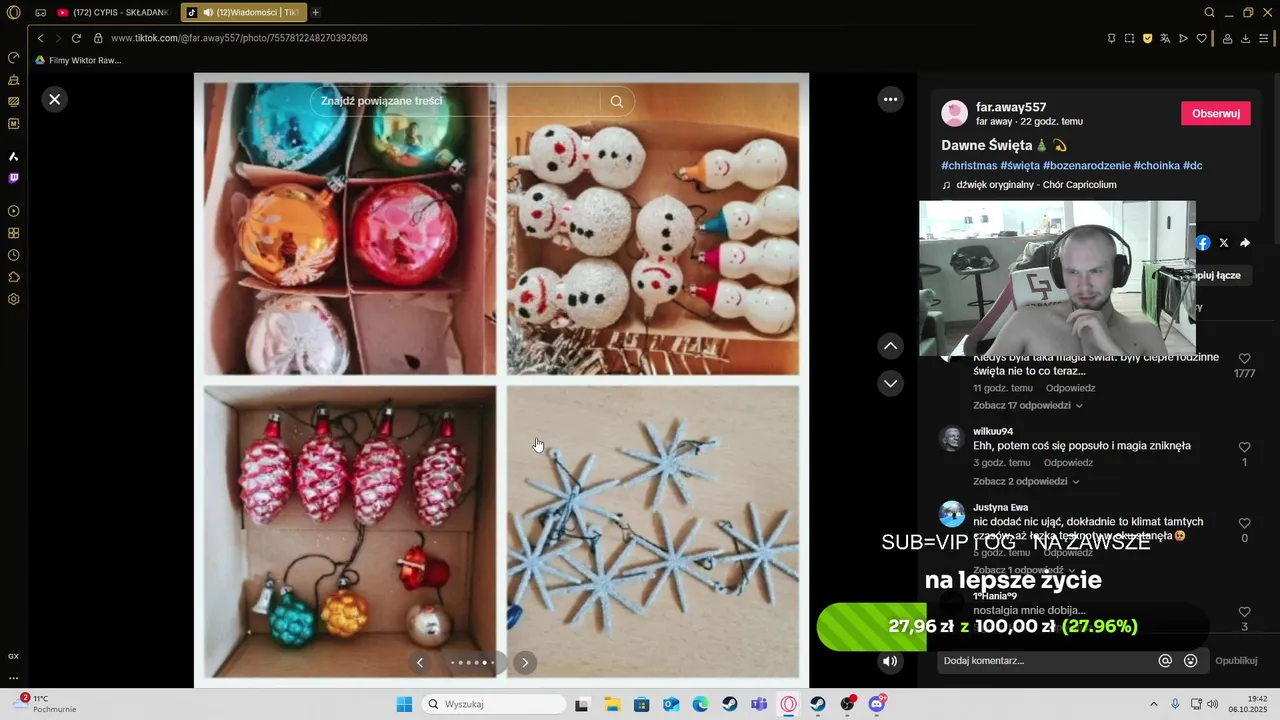This screenshot has height=720, width=1280.
Task: Open Twitch in the Opera sidebar
Action: [13, 178]
